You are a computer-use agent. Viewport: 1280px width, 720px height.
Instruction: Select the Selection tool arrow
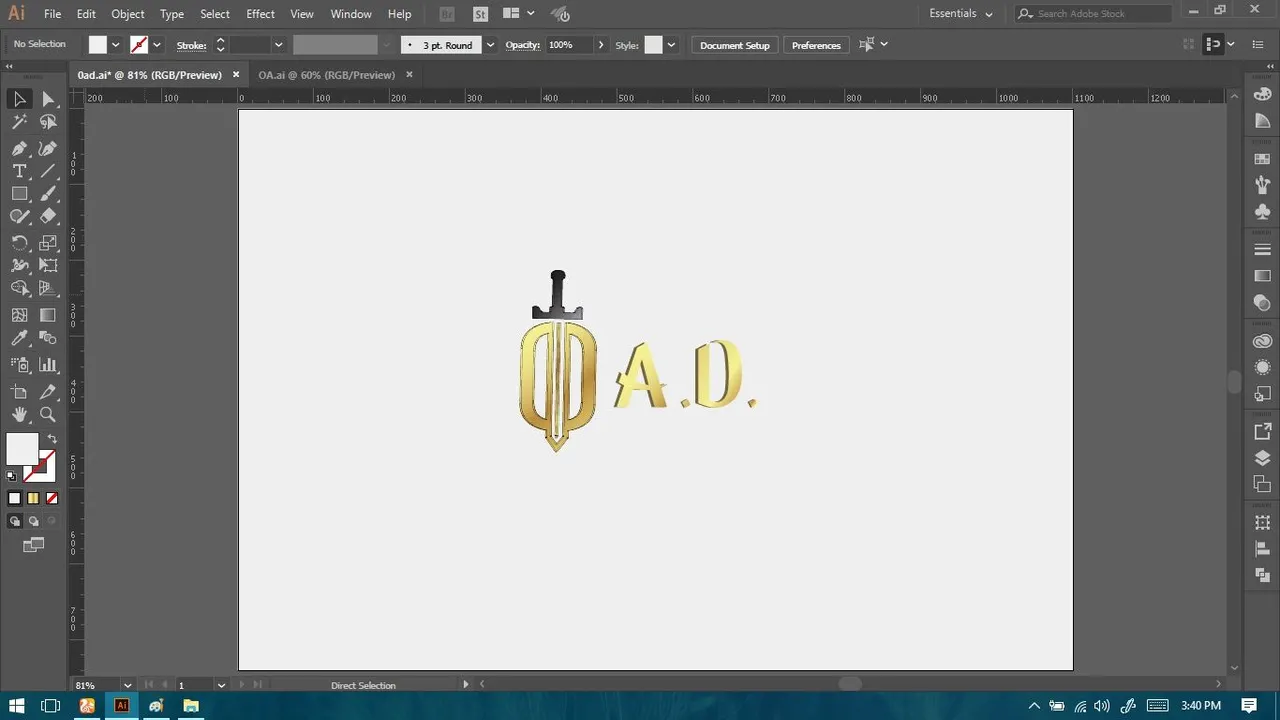(x=19, y=99)
